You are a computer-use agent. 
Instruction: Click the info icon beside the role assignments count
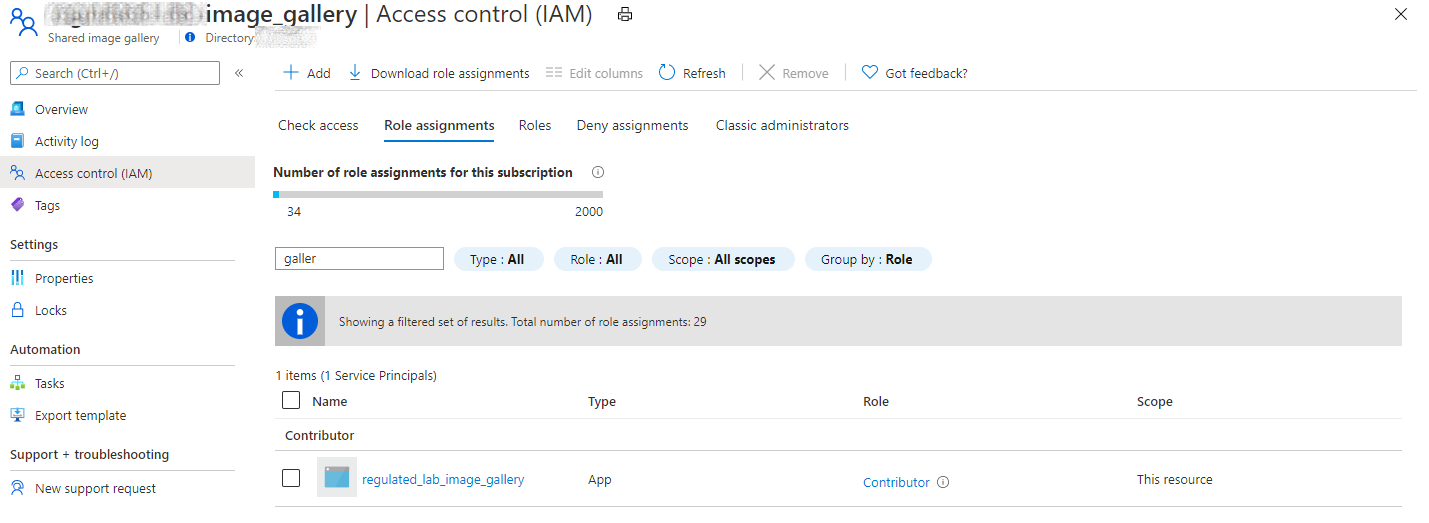tap(598, 172)
